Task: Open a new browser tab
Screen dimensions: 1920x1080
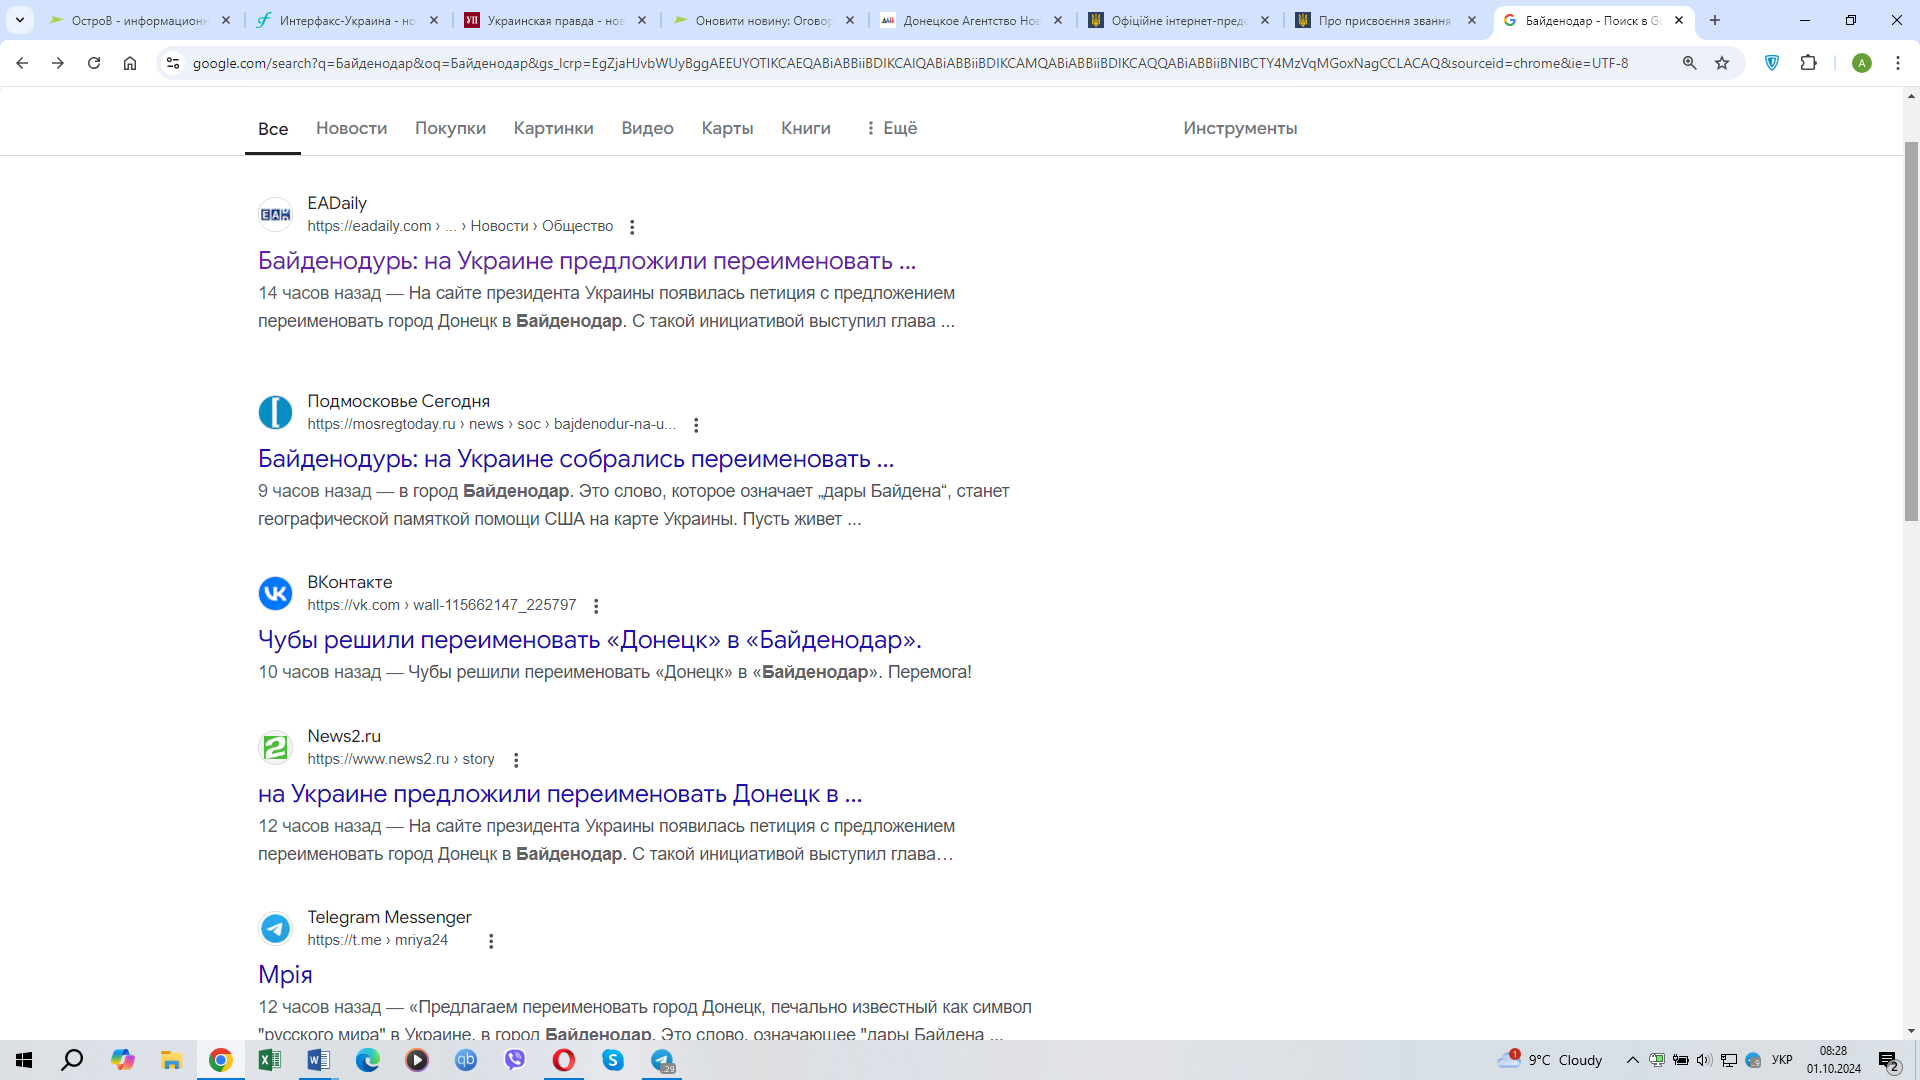Action: (1715, 20)
